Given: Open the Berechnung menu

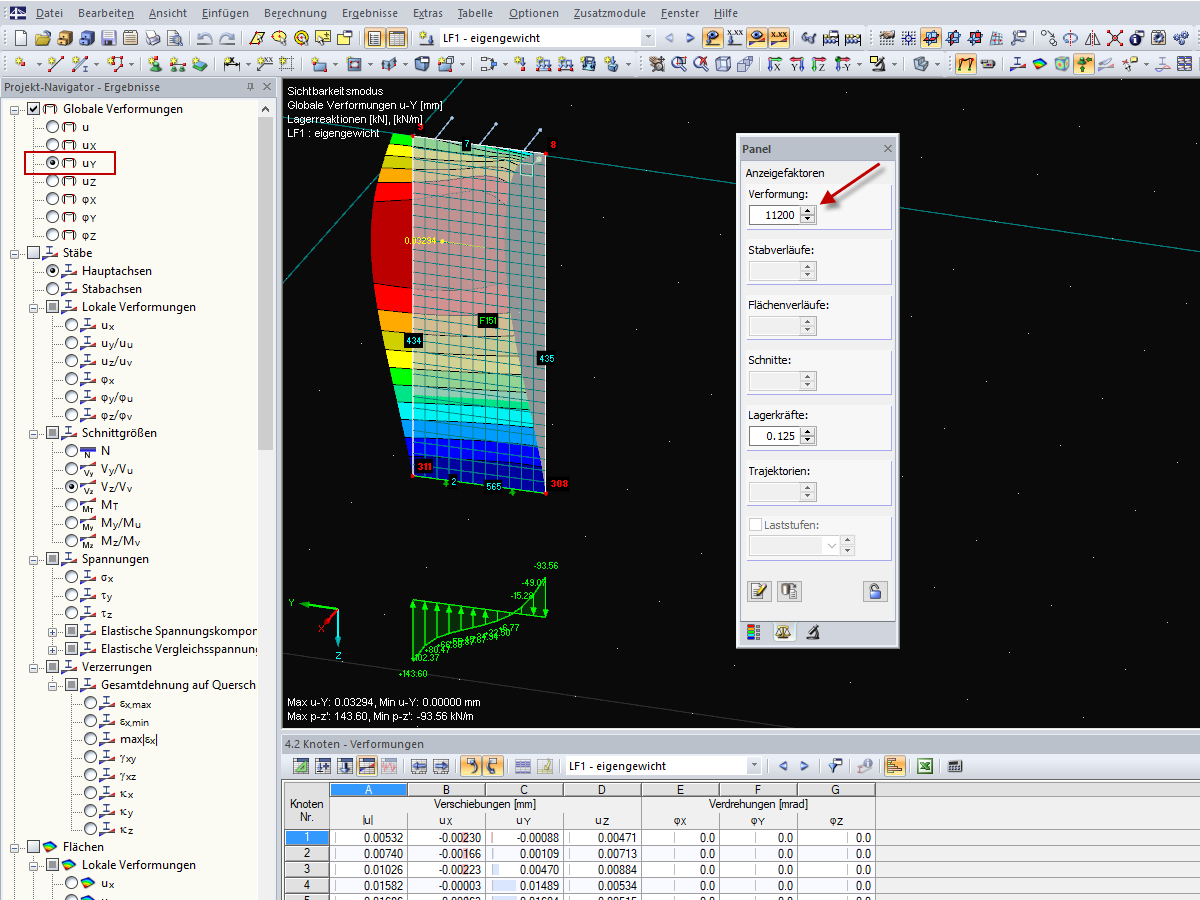Looking at the screenshot, I should point(296,13).
